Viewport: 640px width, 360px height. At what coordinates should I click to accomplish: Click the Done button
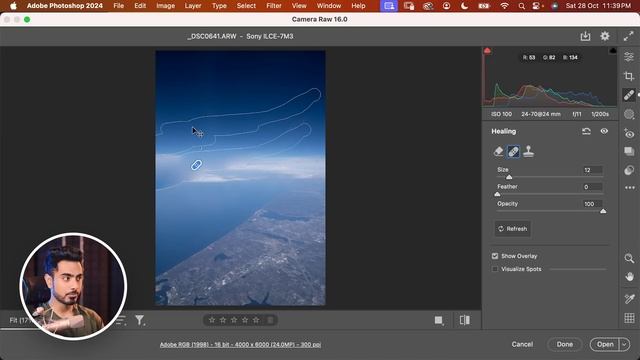(564, 344)
